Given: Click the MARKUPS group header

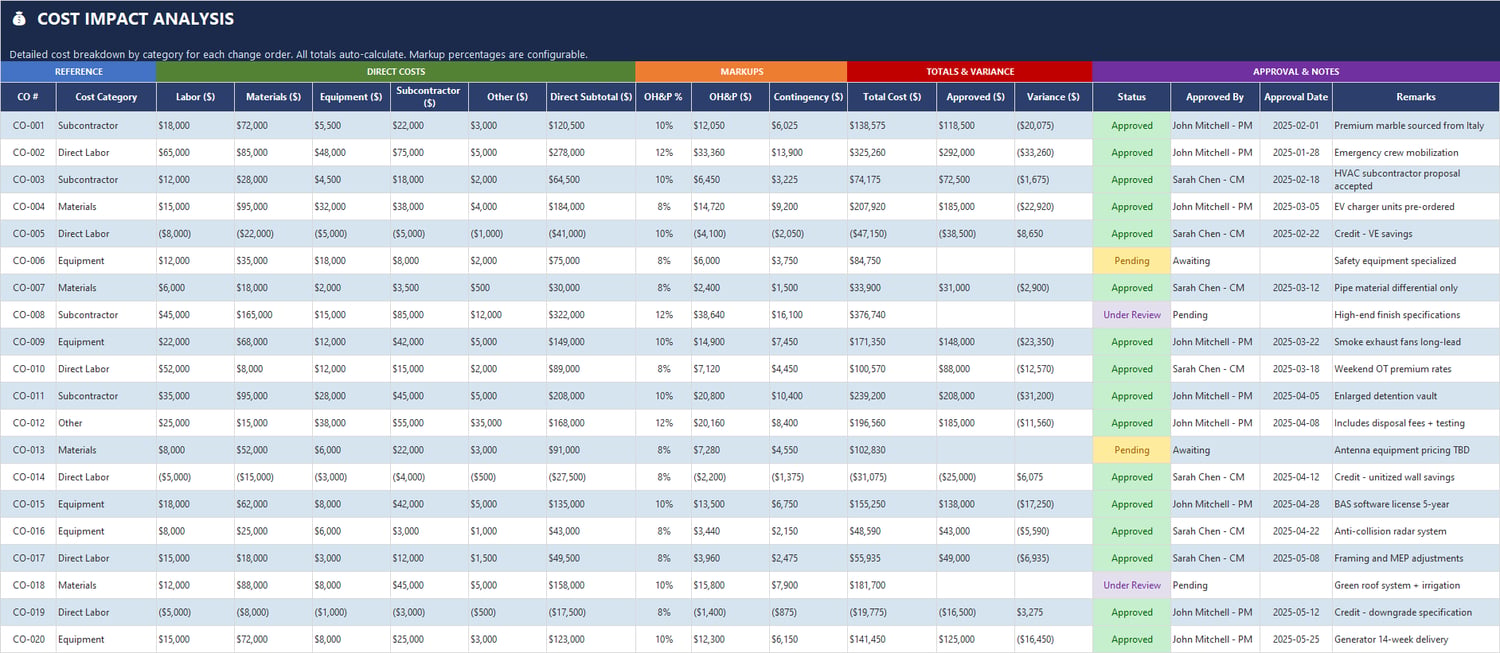Looking at the screenshot, I should (742, 72).
